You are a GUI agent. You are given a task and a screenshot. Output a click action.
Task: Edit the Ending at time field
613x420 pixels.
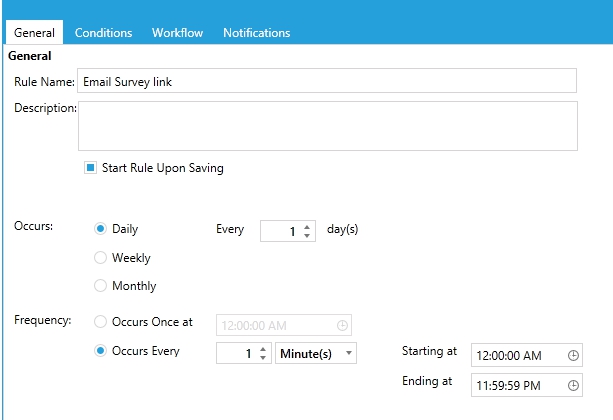pyautogui.click(x=527, y=385)
